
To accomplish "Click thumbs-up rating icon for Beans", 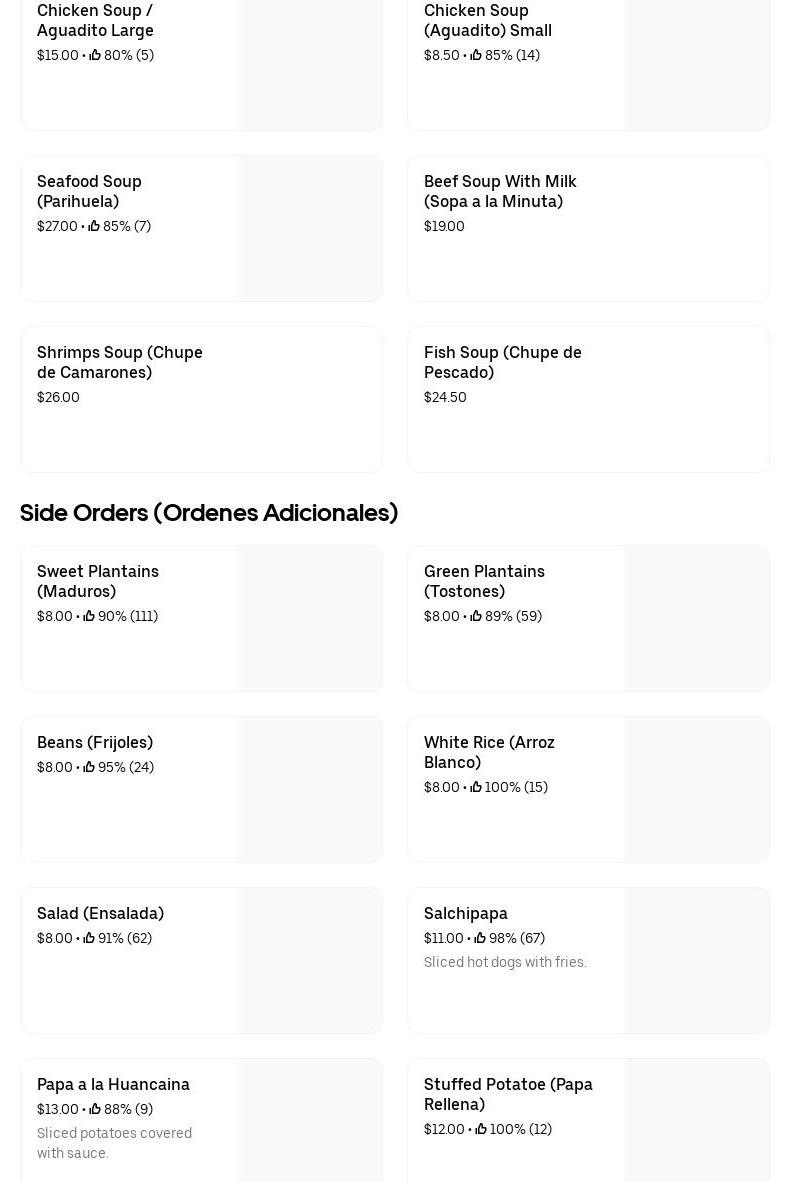I will [89, 767].
